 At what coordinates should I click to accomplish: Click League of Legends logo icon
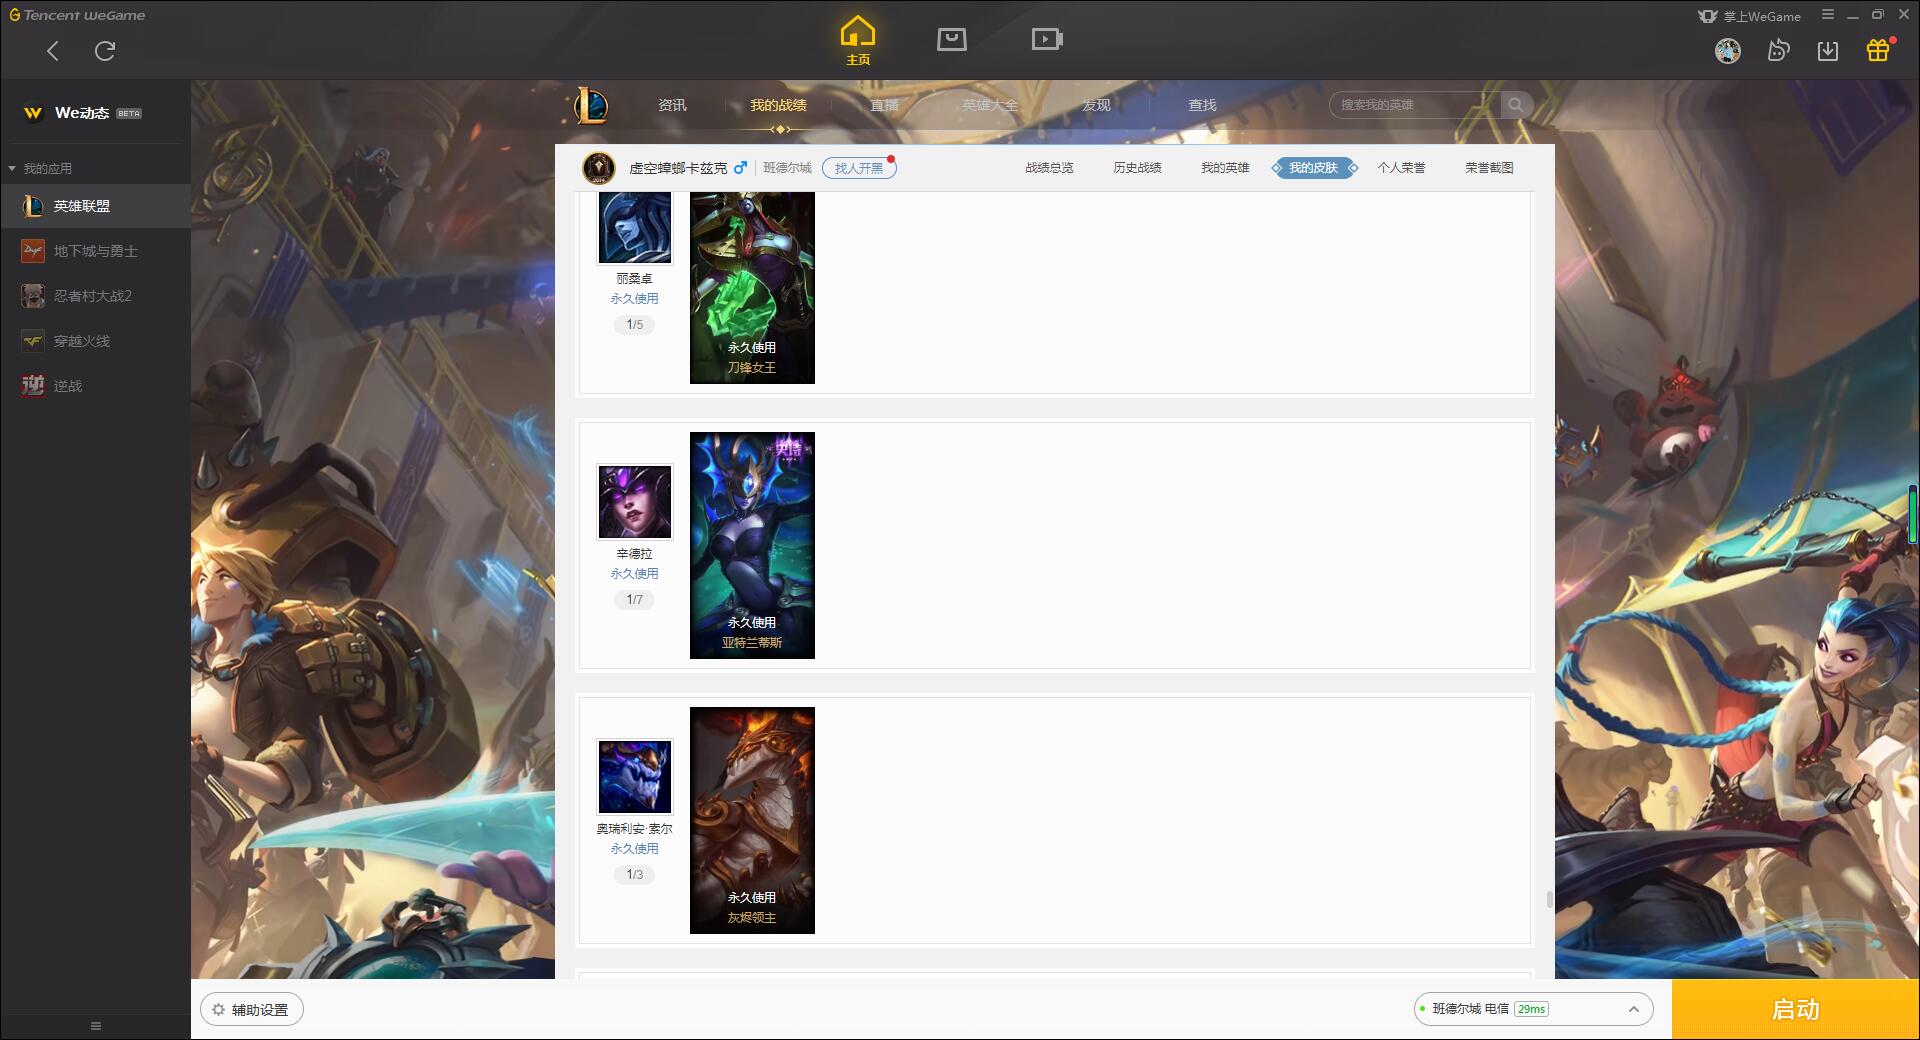coord(591,105)
